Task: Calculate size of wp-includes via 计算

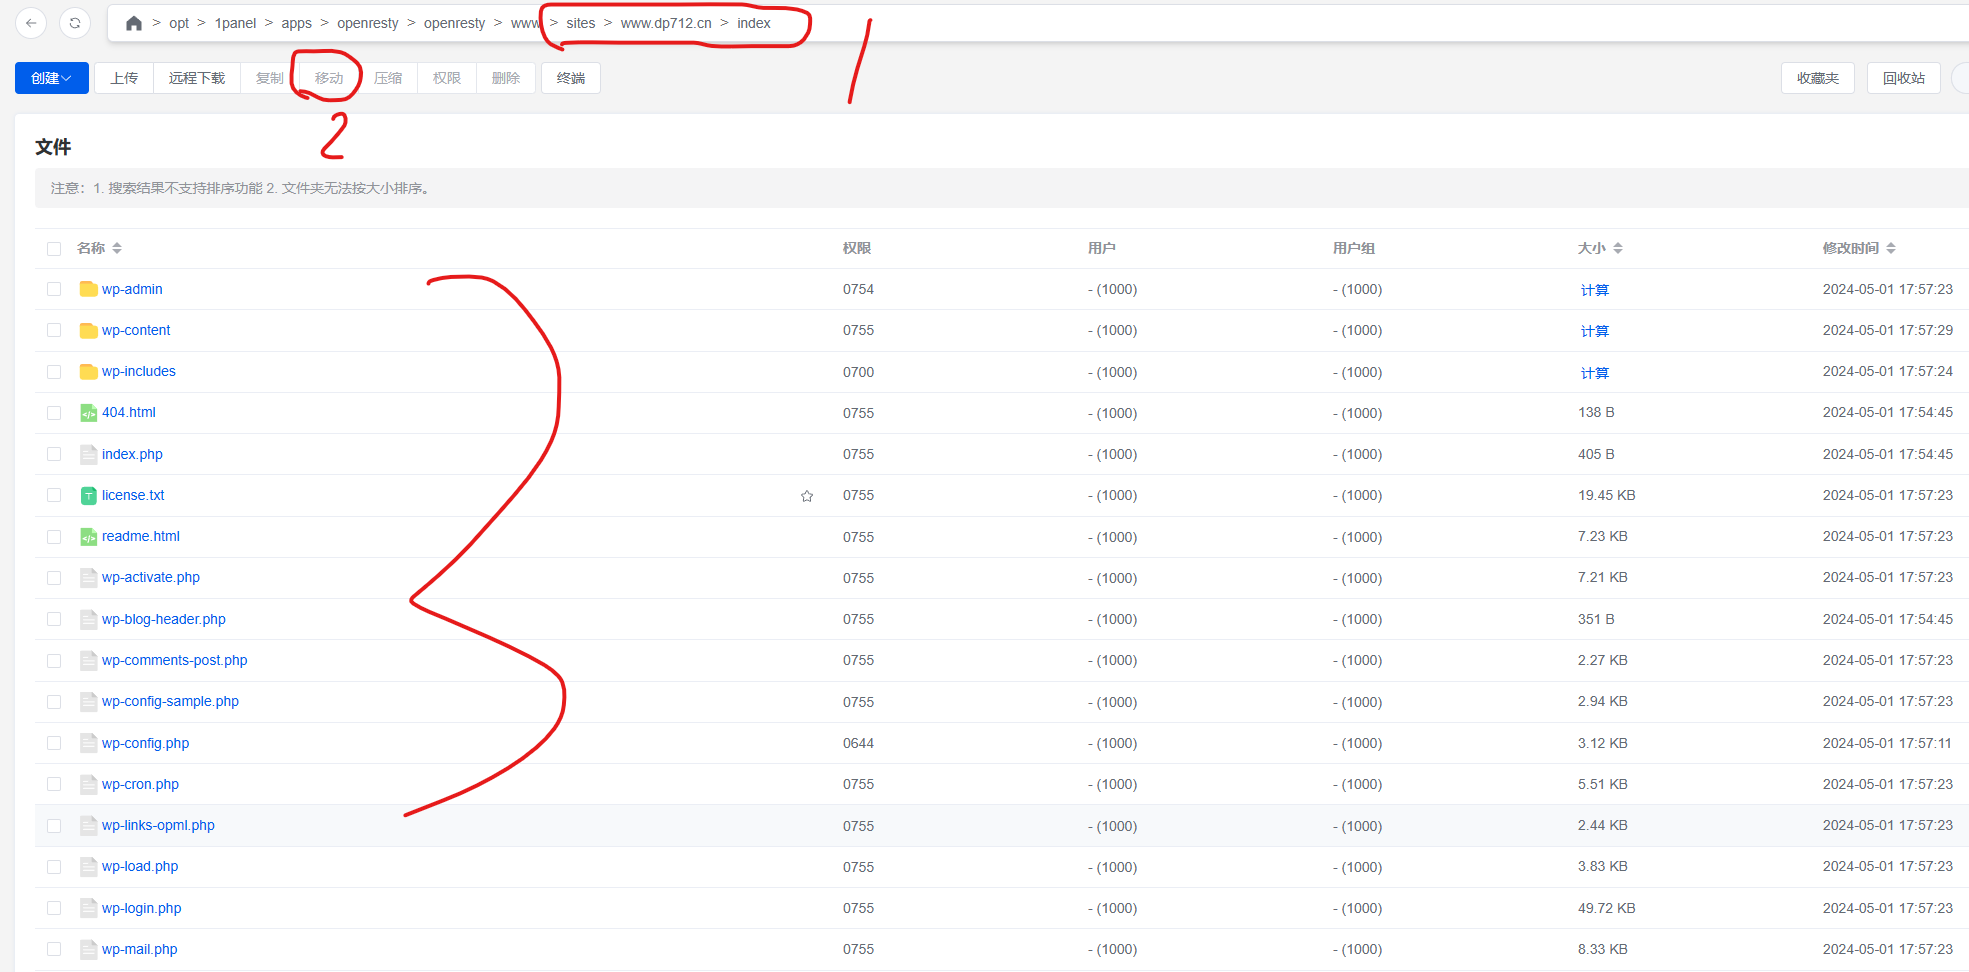Action: point(1594,373)
